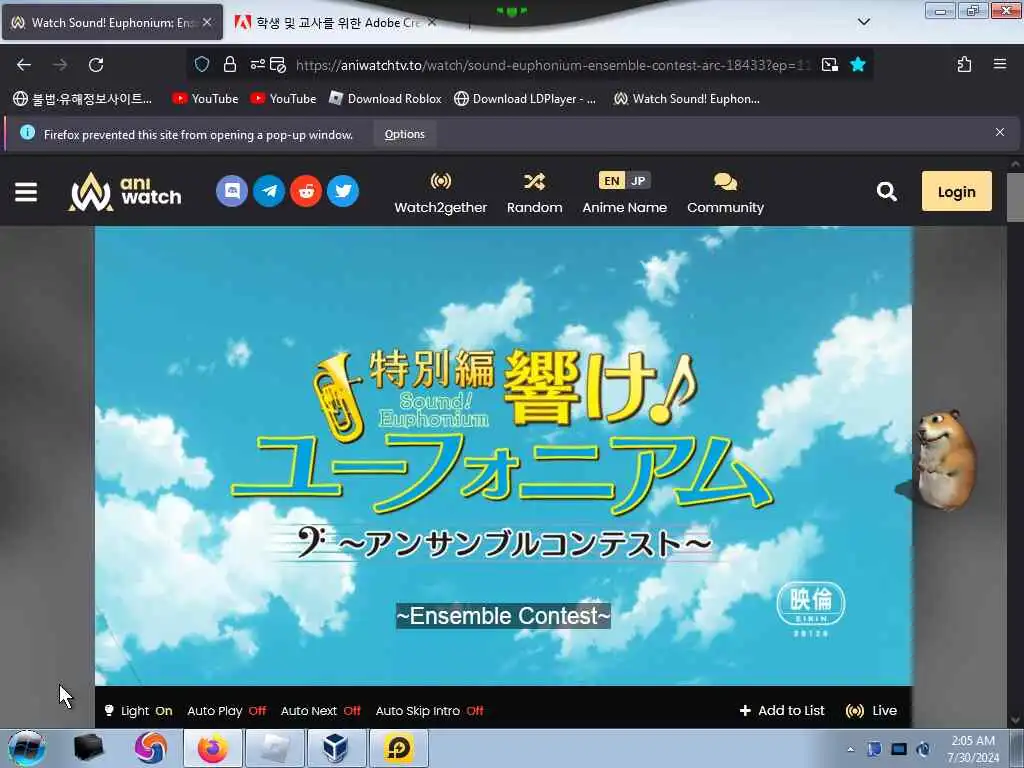Open the second YouTube bookmark
Viewport: 1024px width, 768px height.
283,99
